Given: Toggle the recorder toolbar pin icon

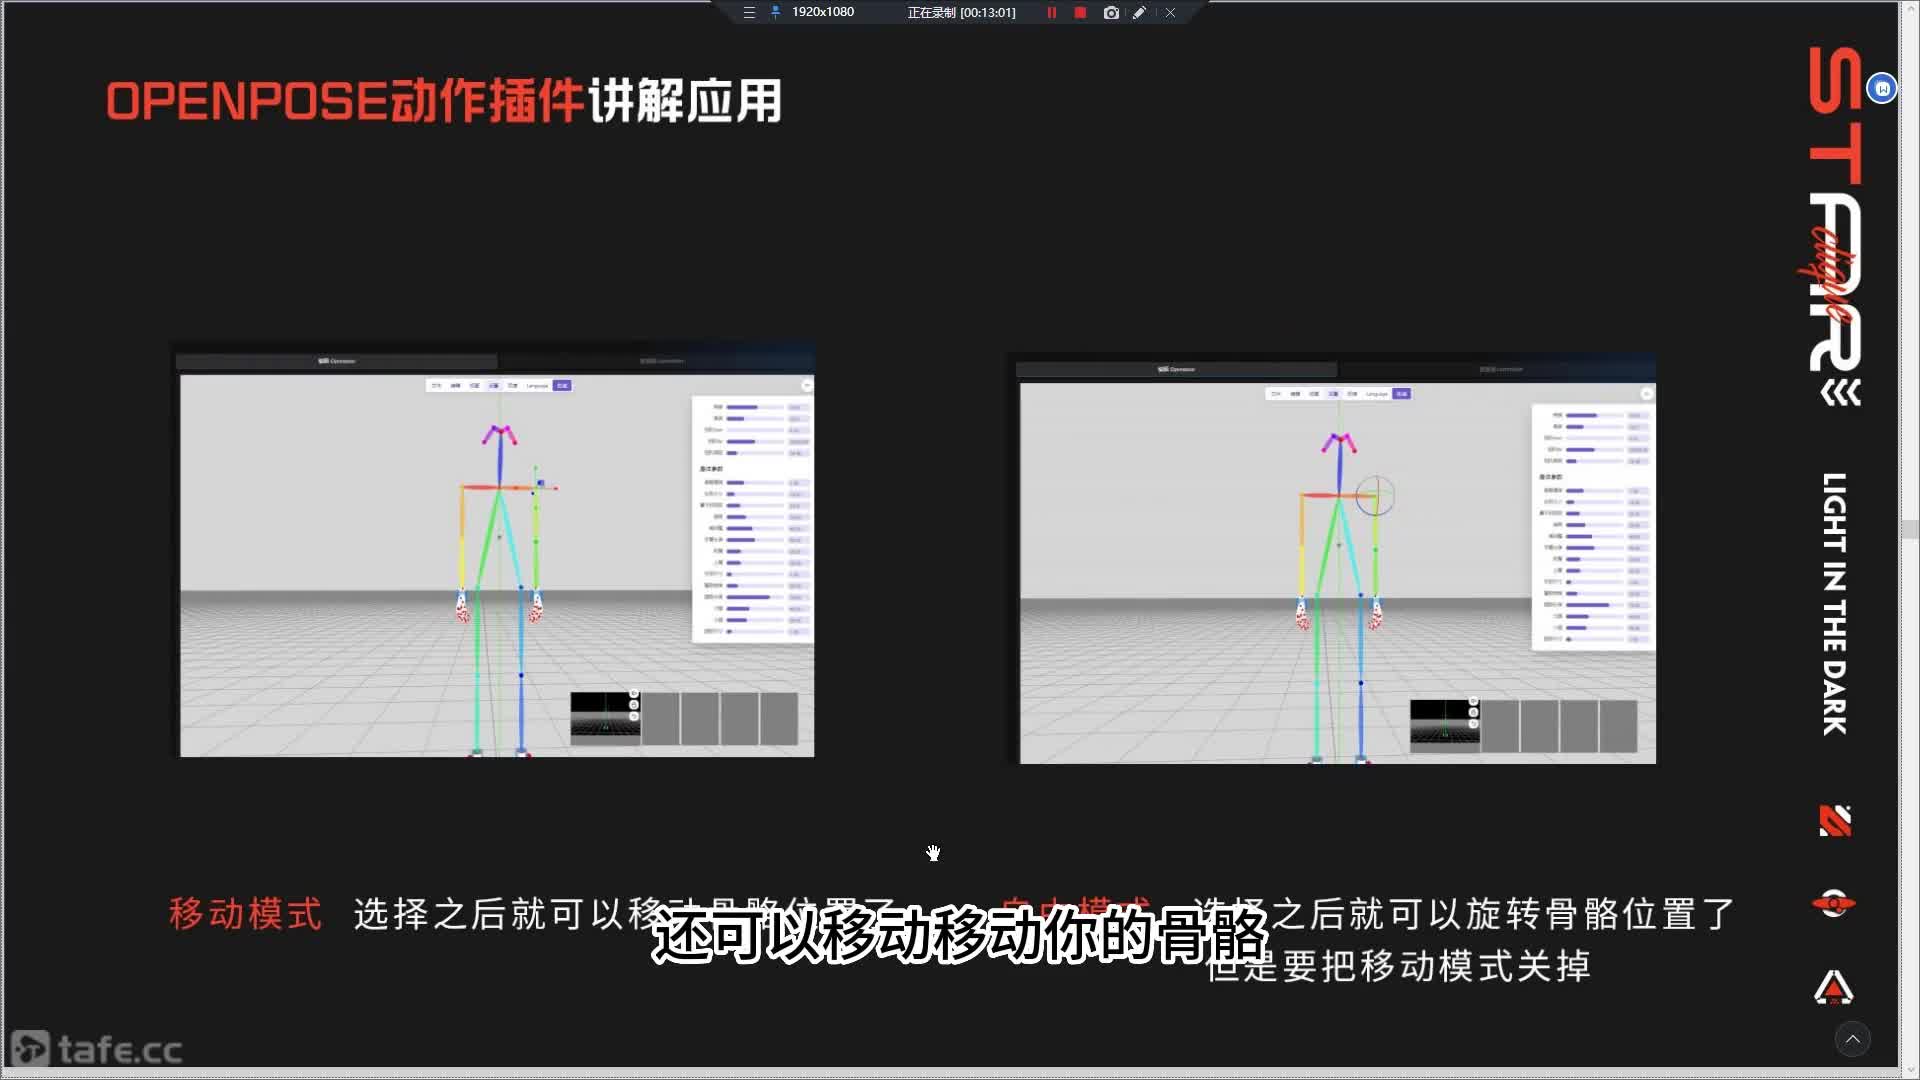Looking at the screenshot, I should [775, 12].
